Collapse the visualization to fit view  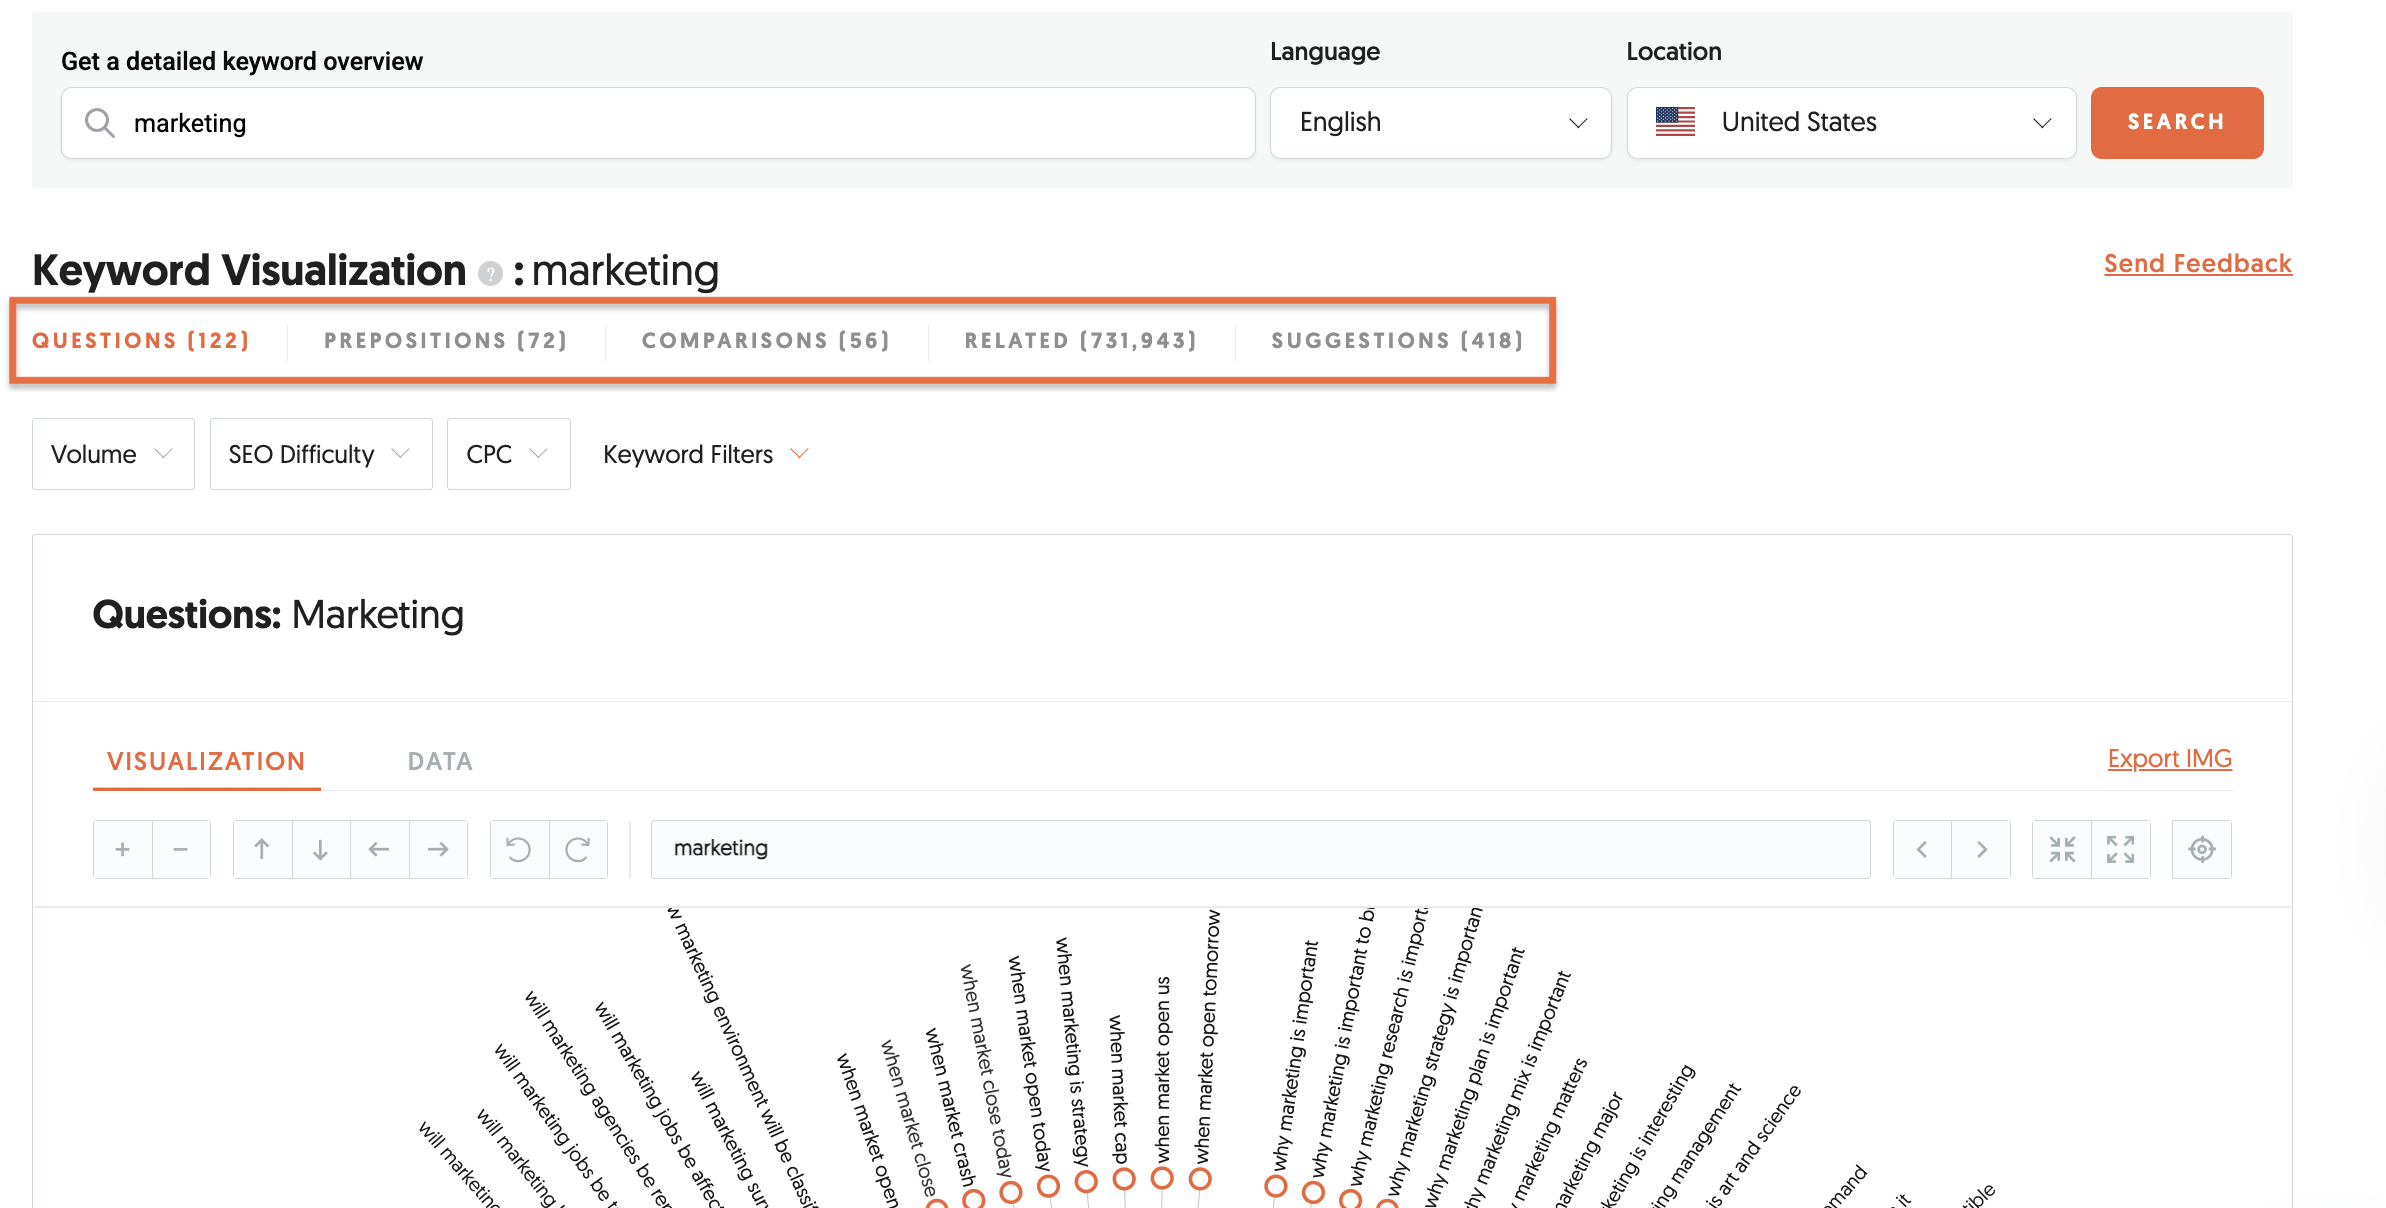coord(2061,848)
